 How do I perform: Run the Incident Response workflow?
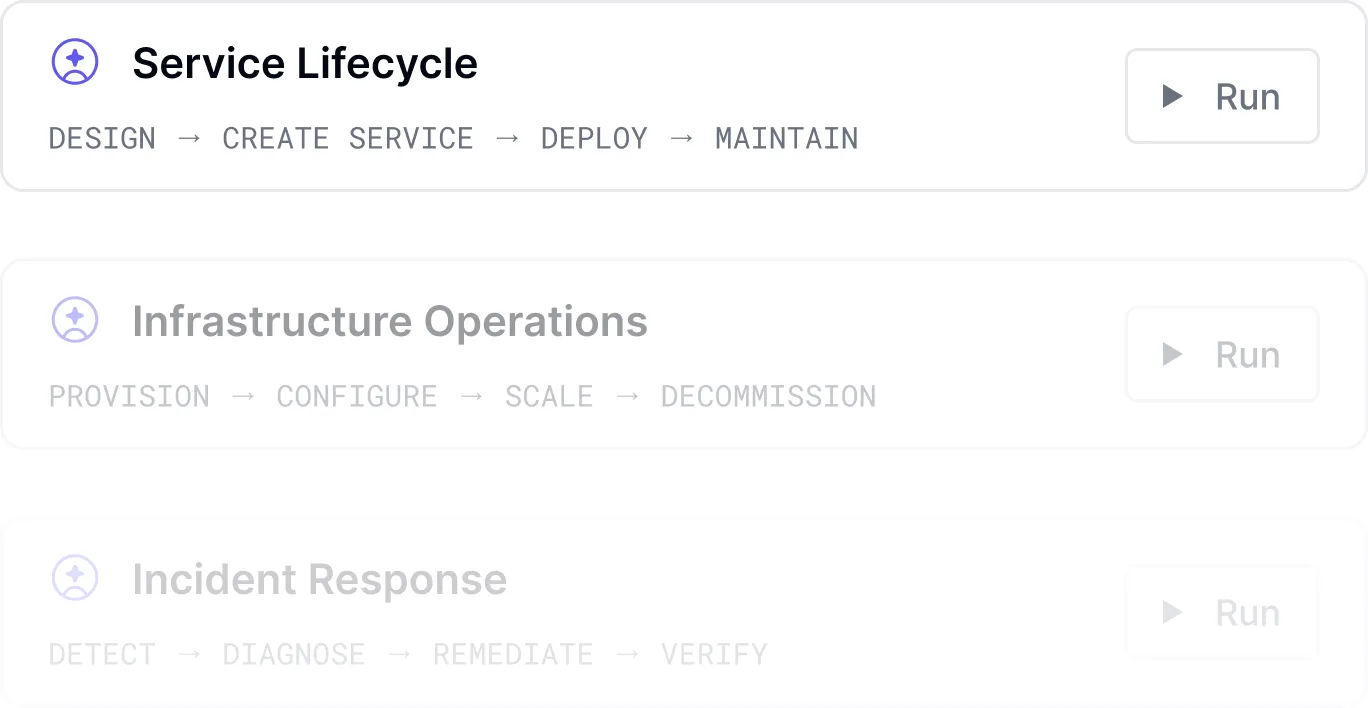click(1222, 613)
